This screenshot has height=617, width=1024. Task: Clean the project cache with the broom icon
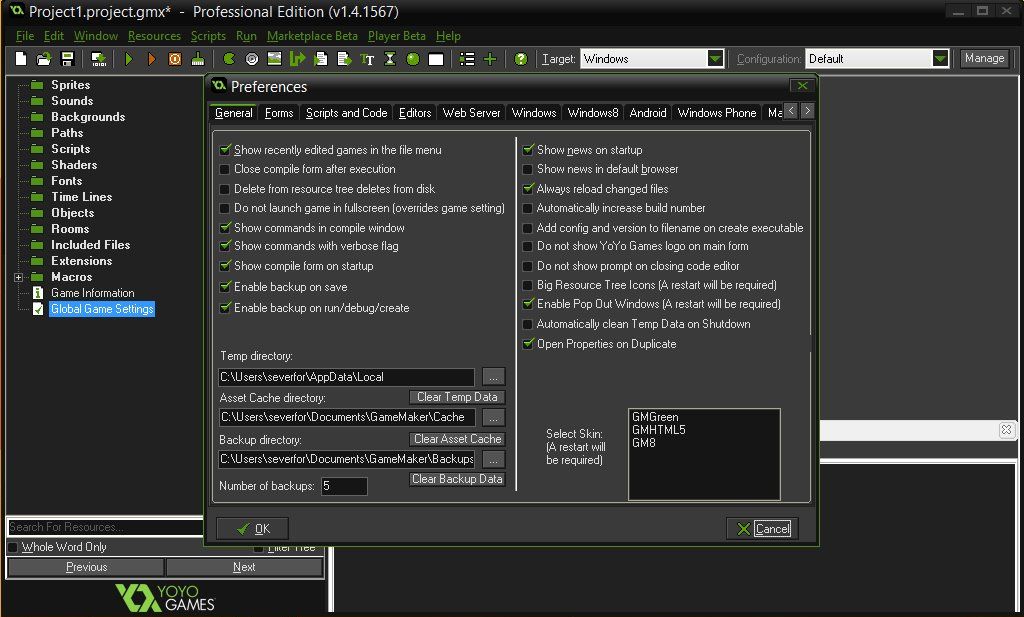[198, 59]
